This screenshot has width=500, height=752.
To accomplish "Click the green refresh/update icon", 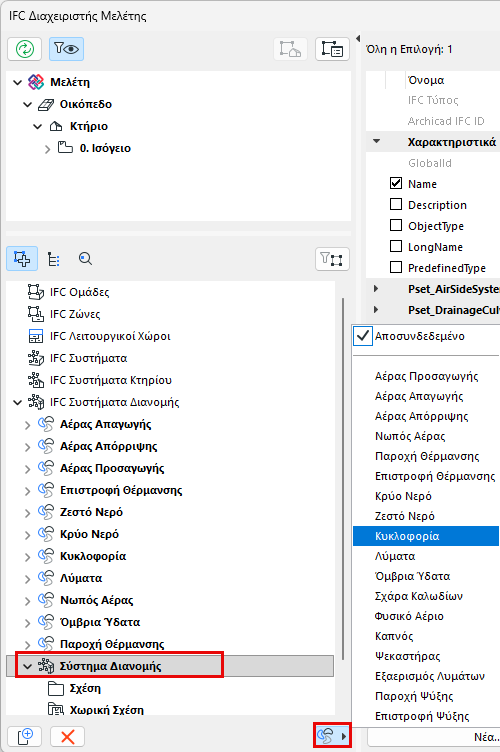I will [24, 49].
